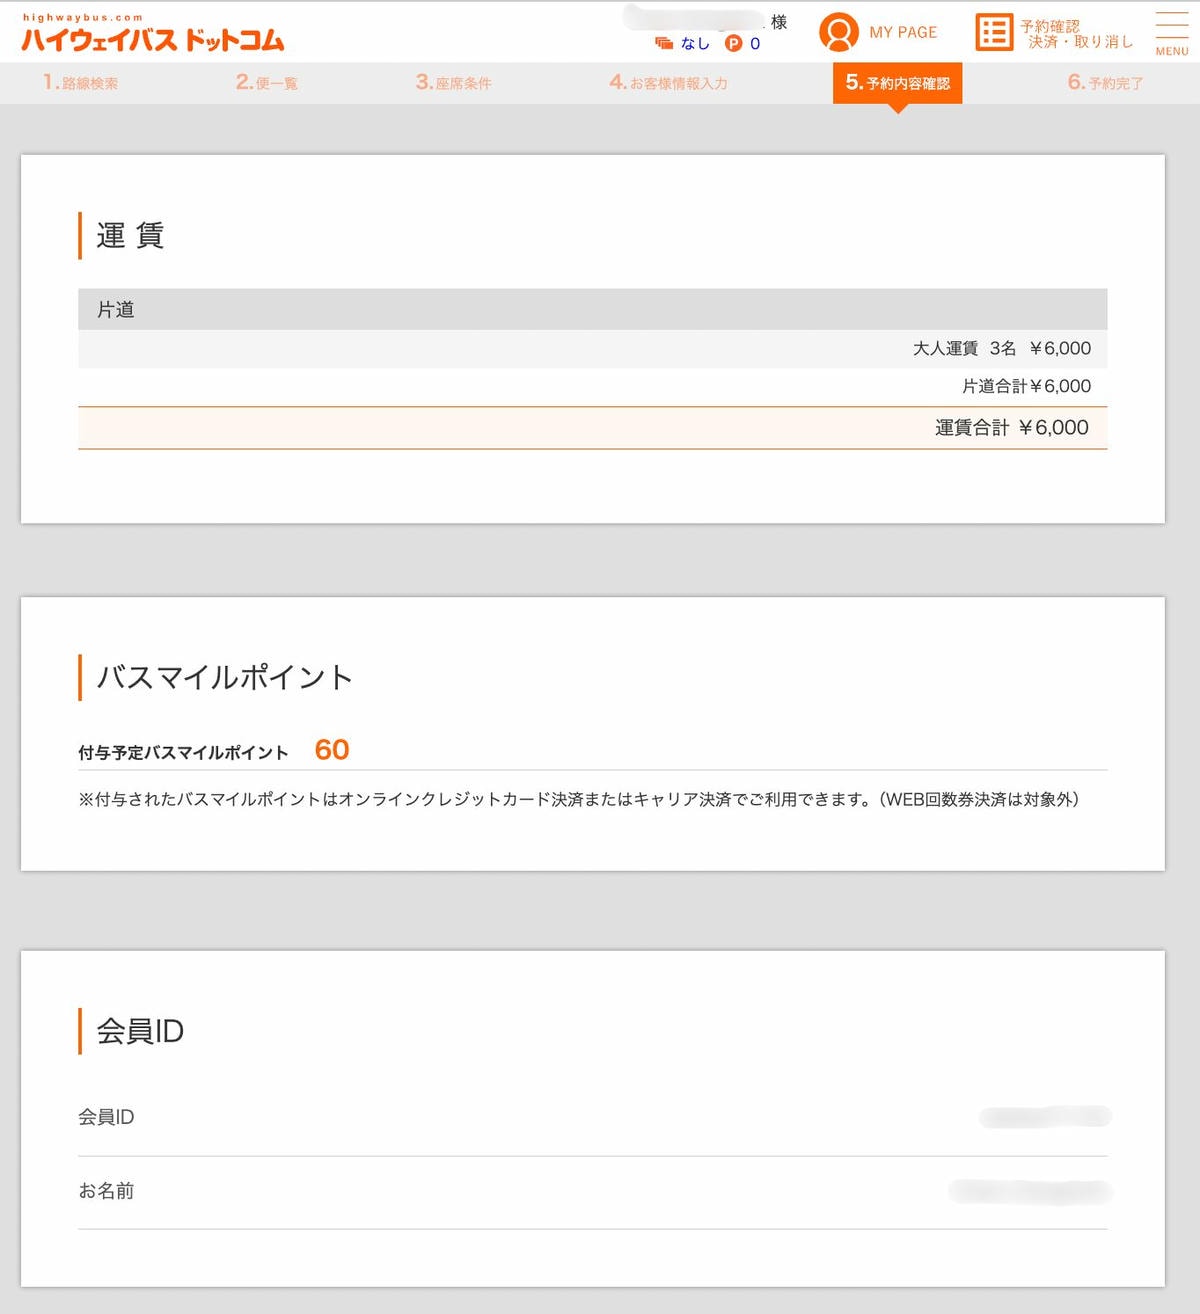Click the MY PAGE user avatar icon

click(839, 32)
